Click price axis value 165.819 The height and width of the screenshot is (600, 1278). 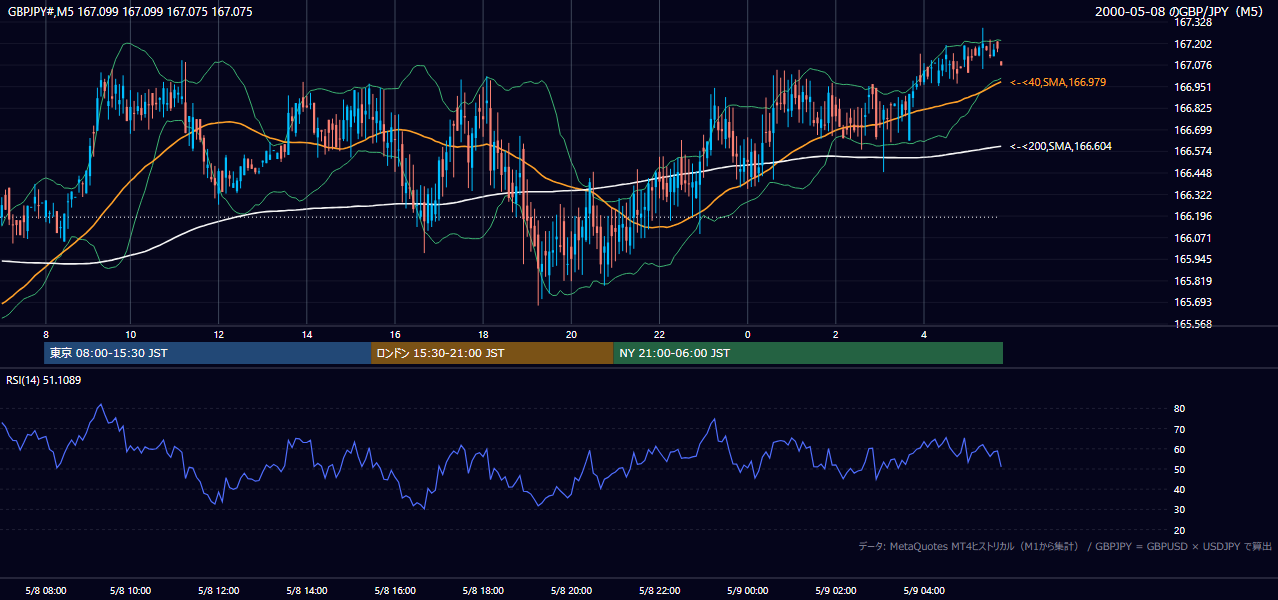click(1193, 281)
